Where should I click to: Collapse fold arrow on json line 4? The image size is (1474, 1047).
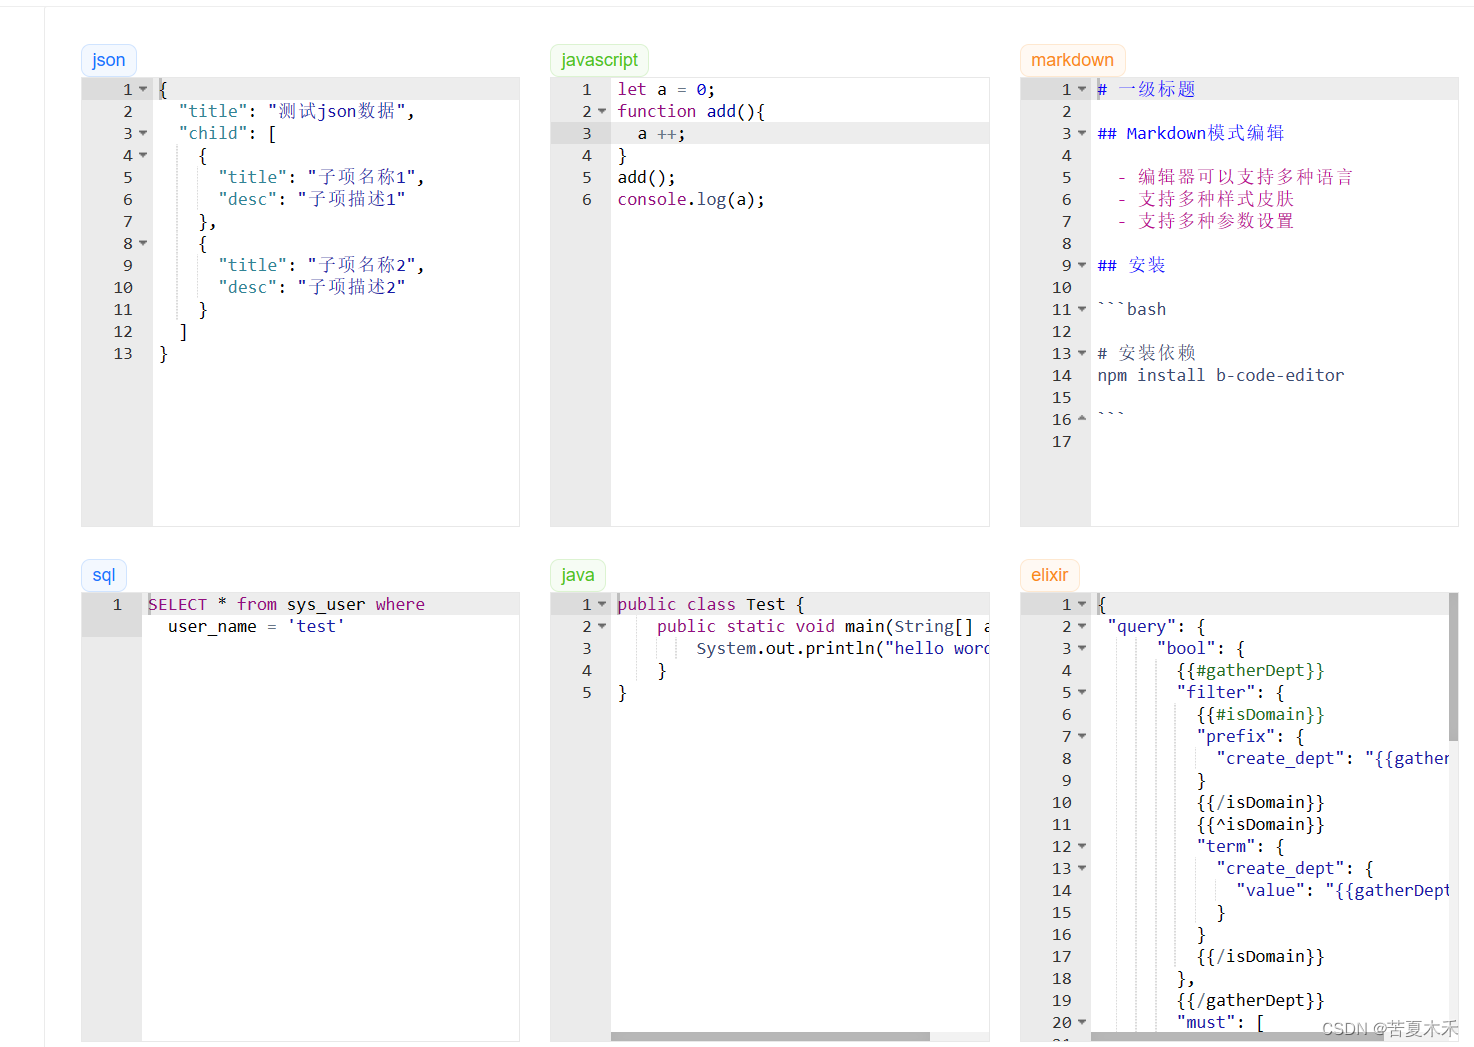143,155
